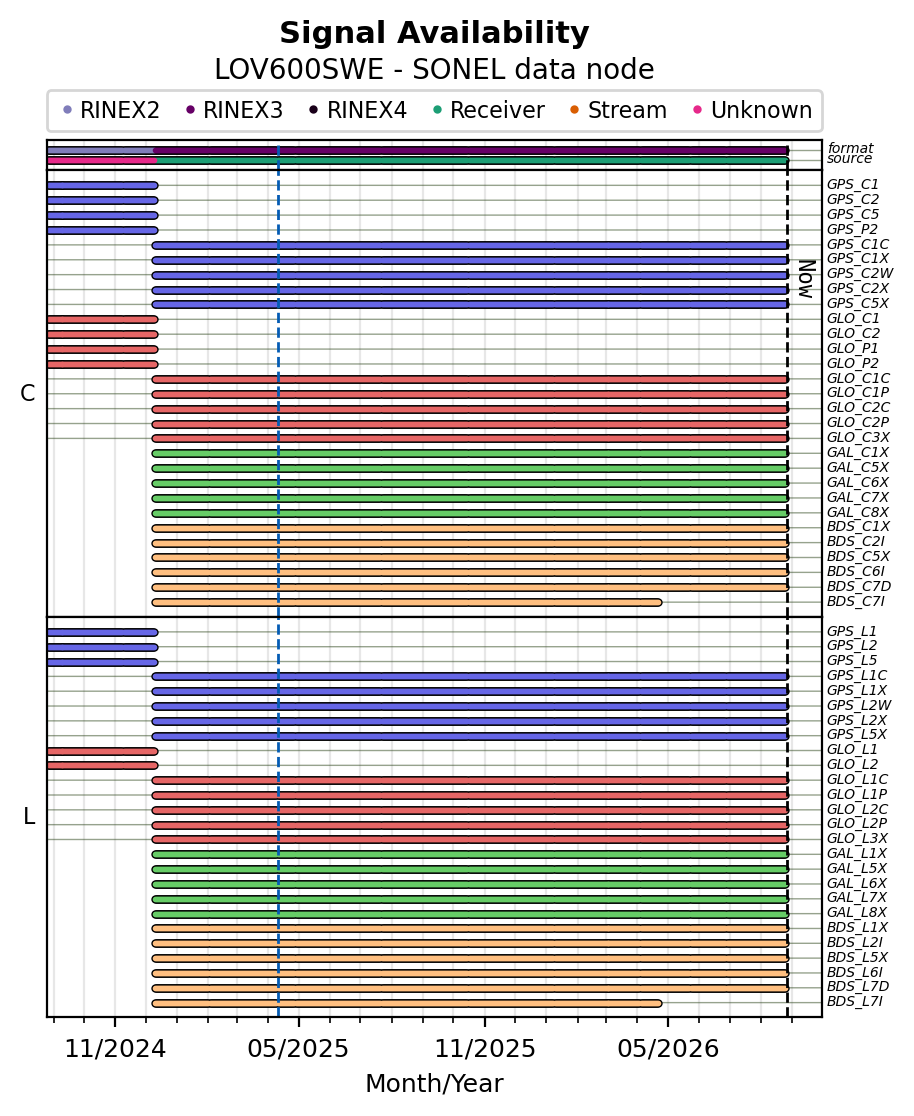Click the 05/2025 axis tick label

pyautogui.click(x=298, y=1048)
